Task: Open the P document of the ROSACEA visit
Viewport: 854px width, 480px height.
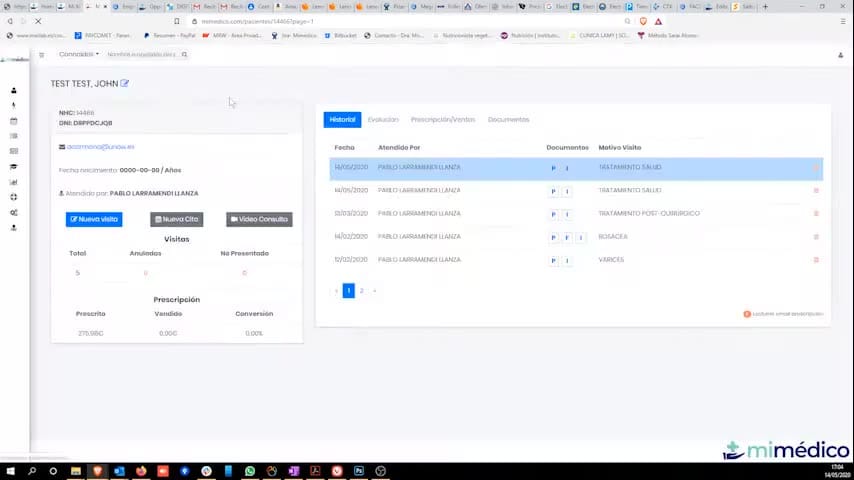Action: pos(553,237)
